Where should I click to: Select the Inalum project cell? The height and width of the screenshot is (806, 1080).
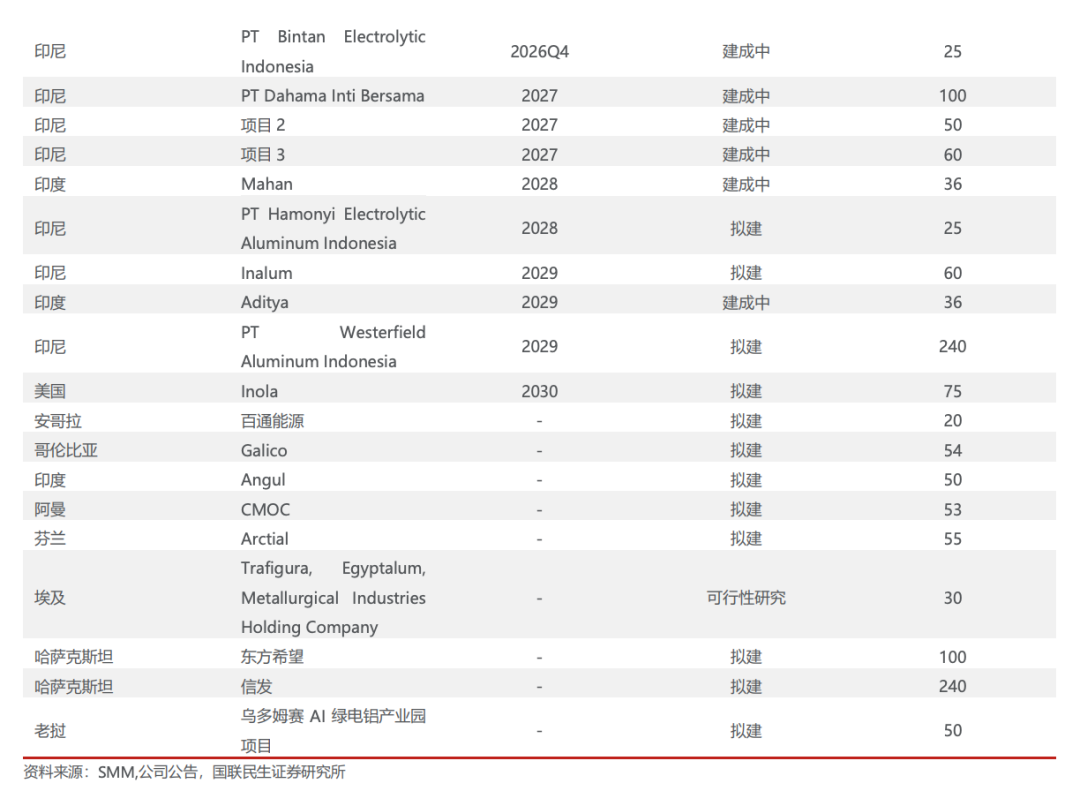267,273
